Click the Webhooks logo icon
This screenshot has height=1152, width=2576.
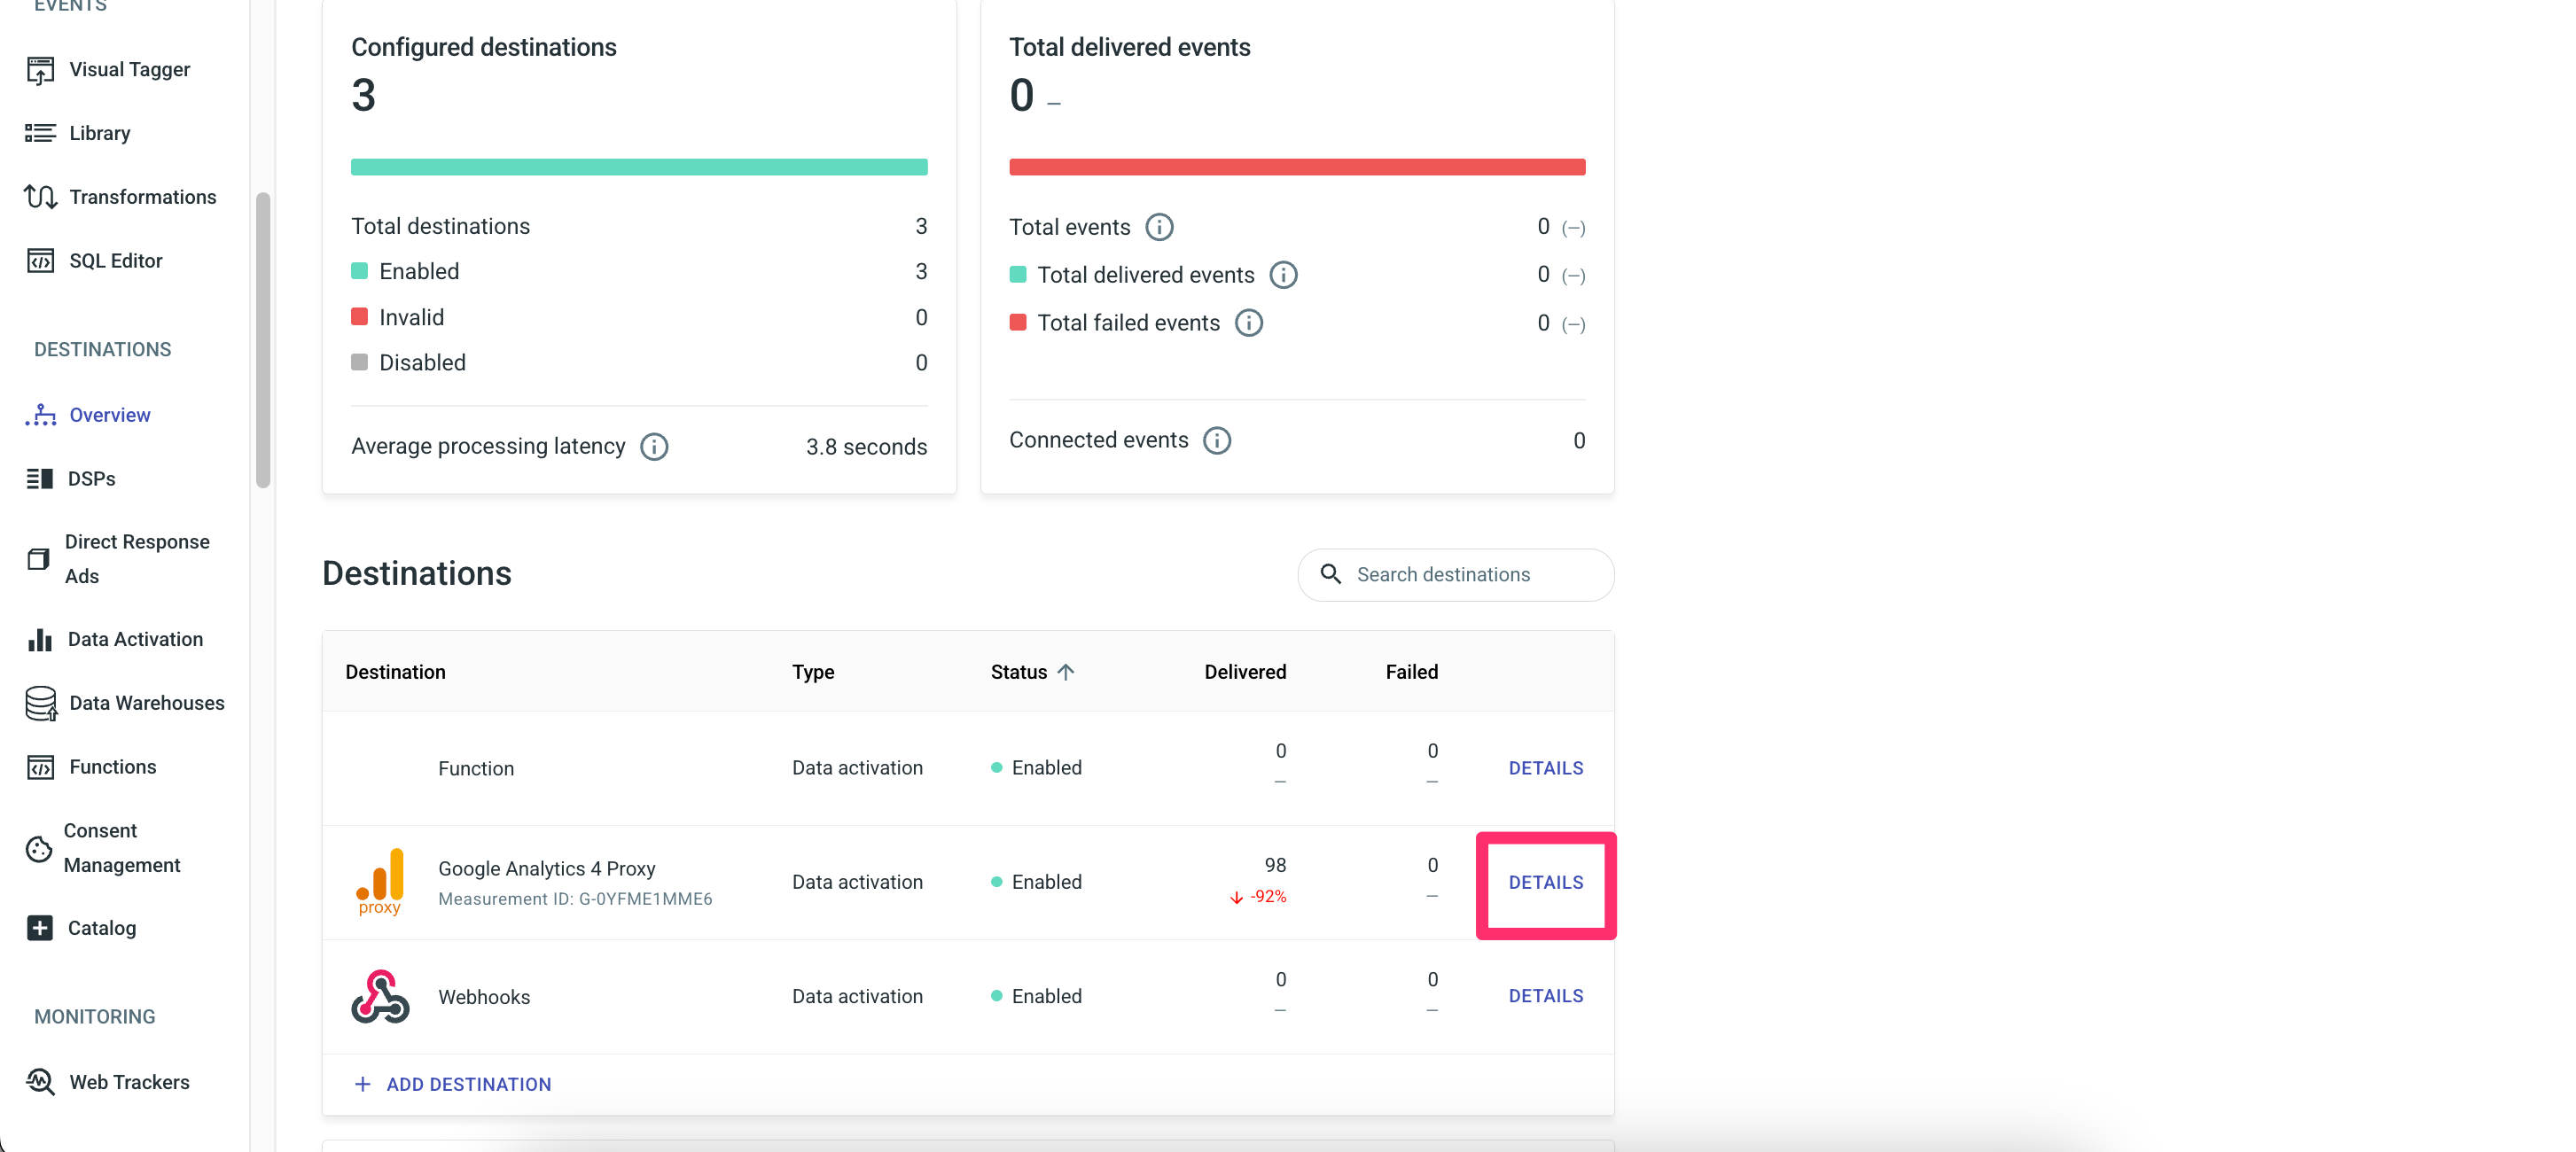click(x=380, y=996)
